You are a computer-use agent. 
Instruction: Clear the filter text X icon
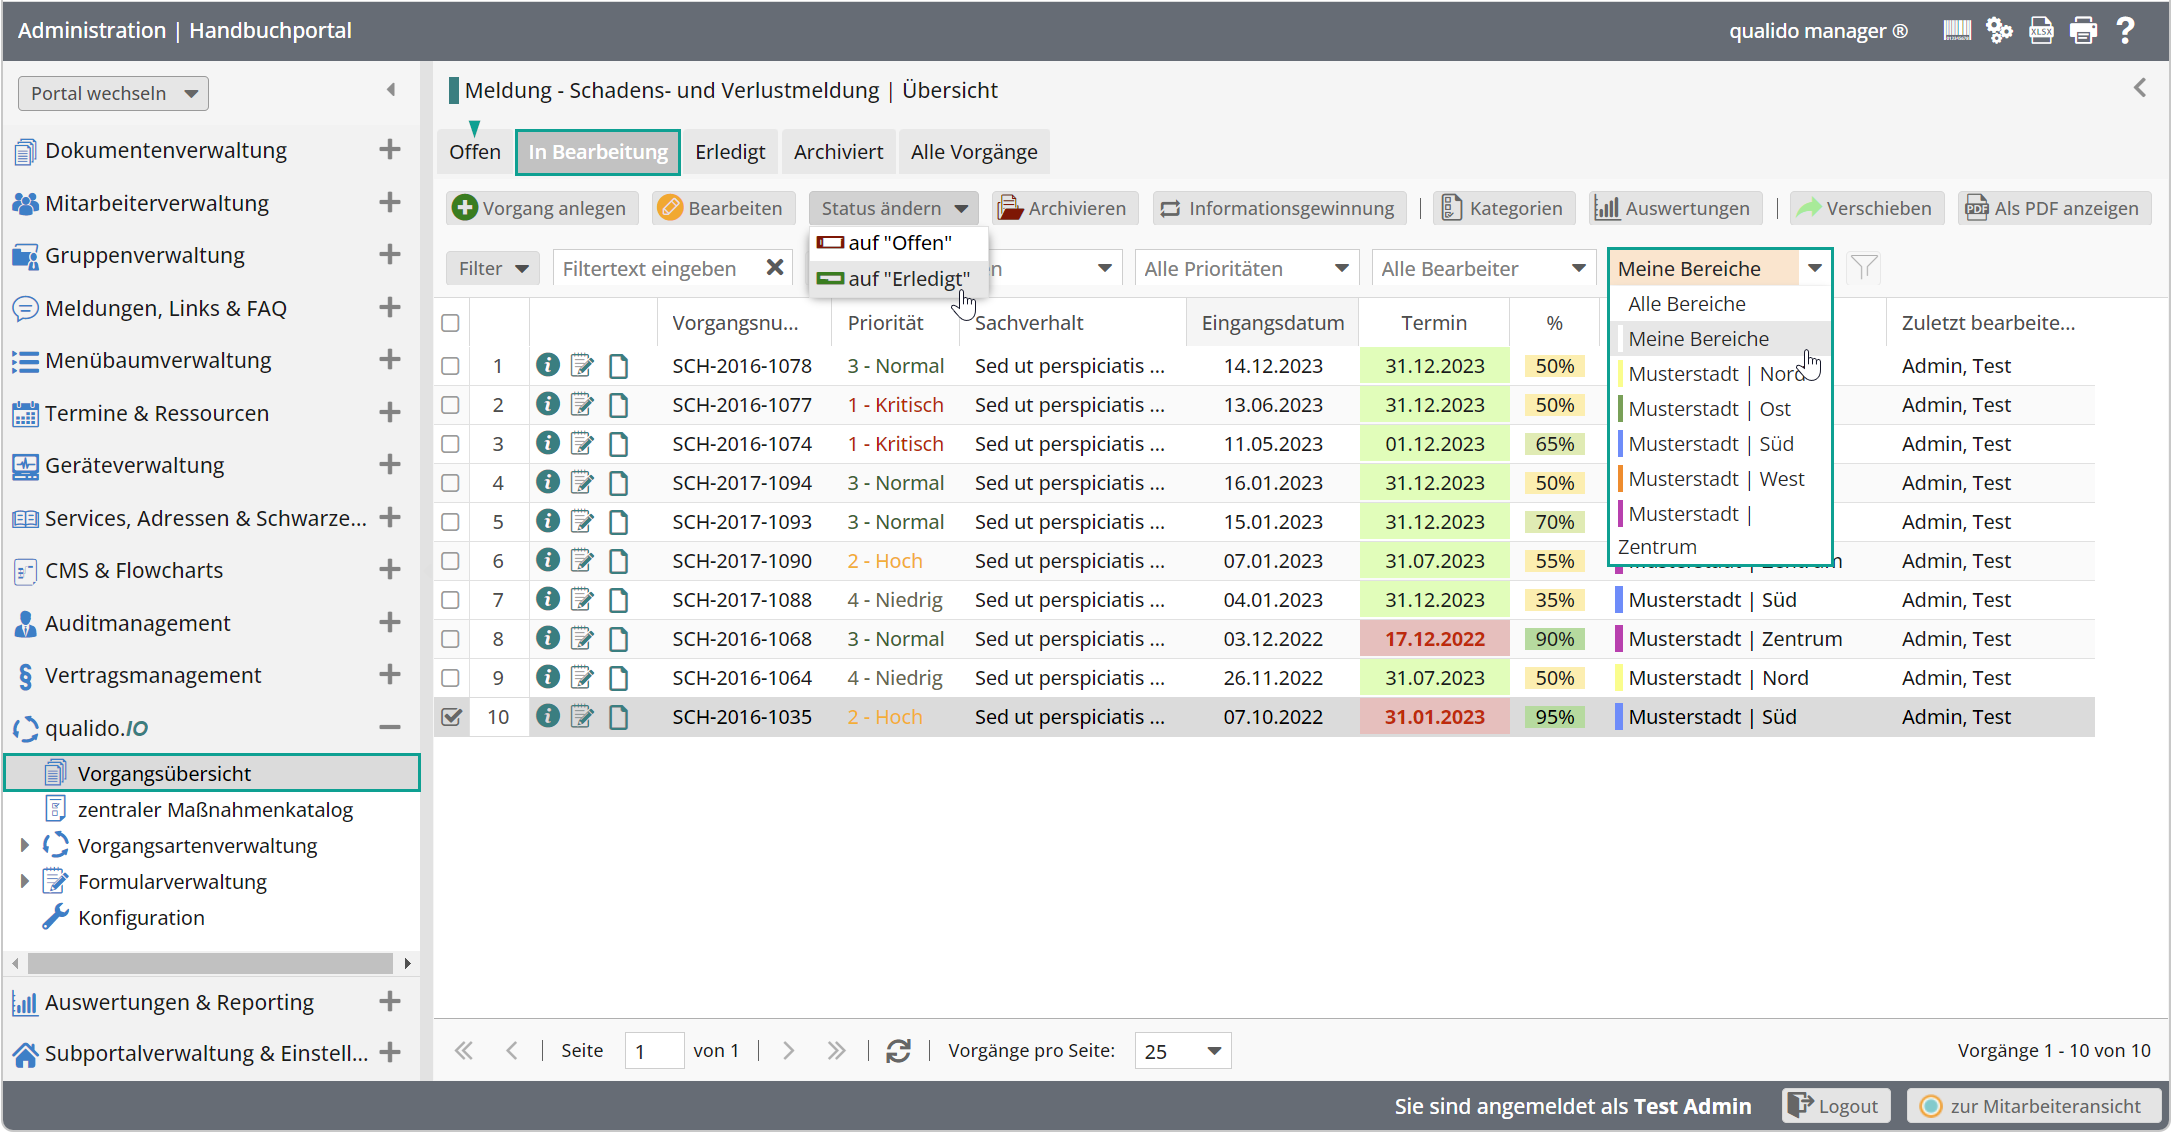pos(775,268)
